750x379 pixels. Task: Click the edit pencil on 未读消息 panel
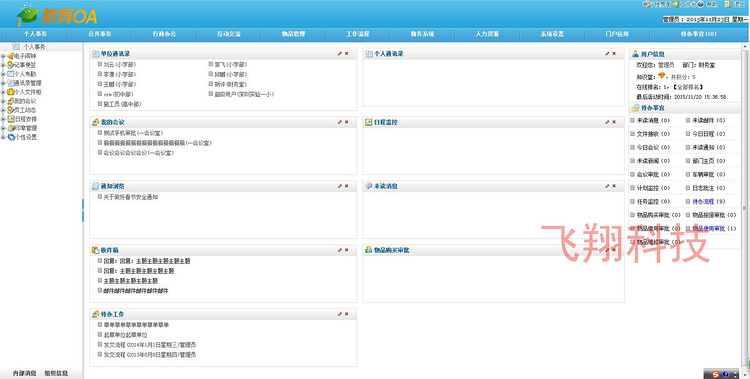607,186
